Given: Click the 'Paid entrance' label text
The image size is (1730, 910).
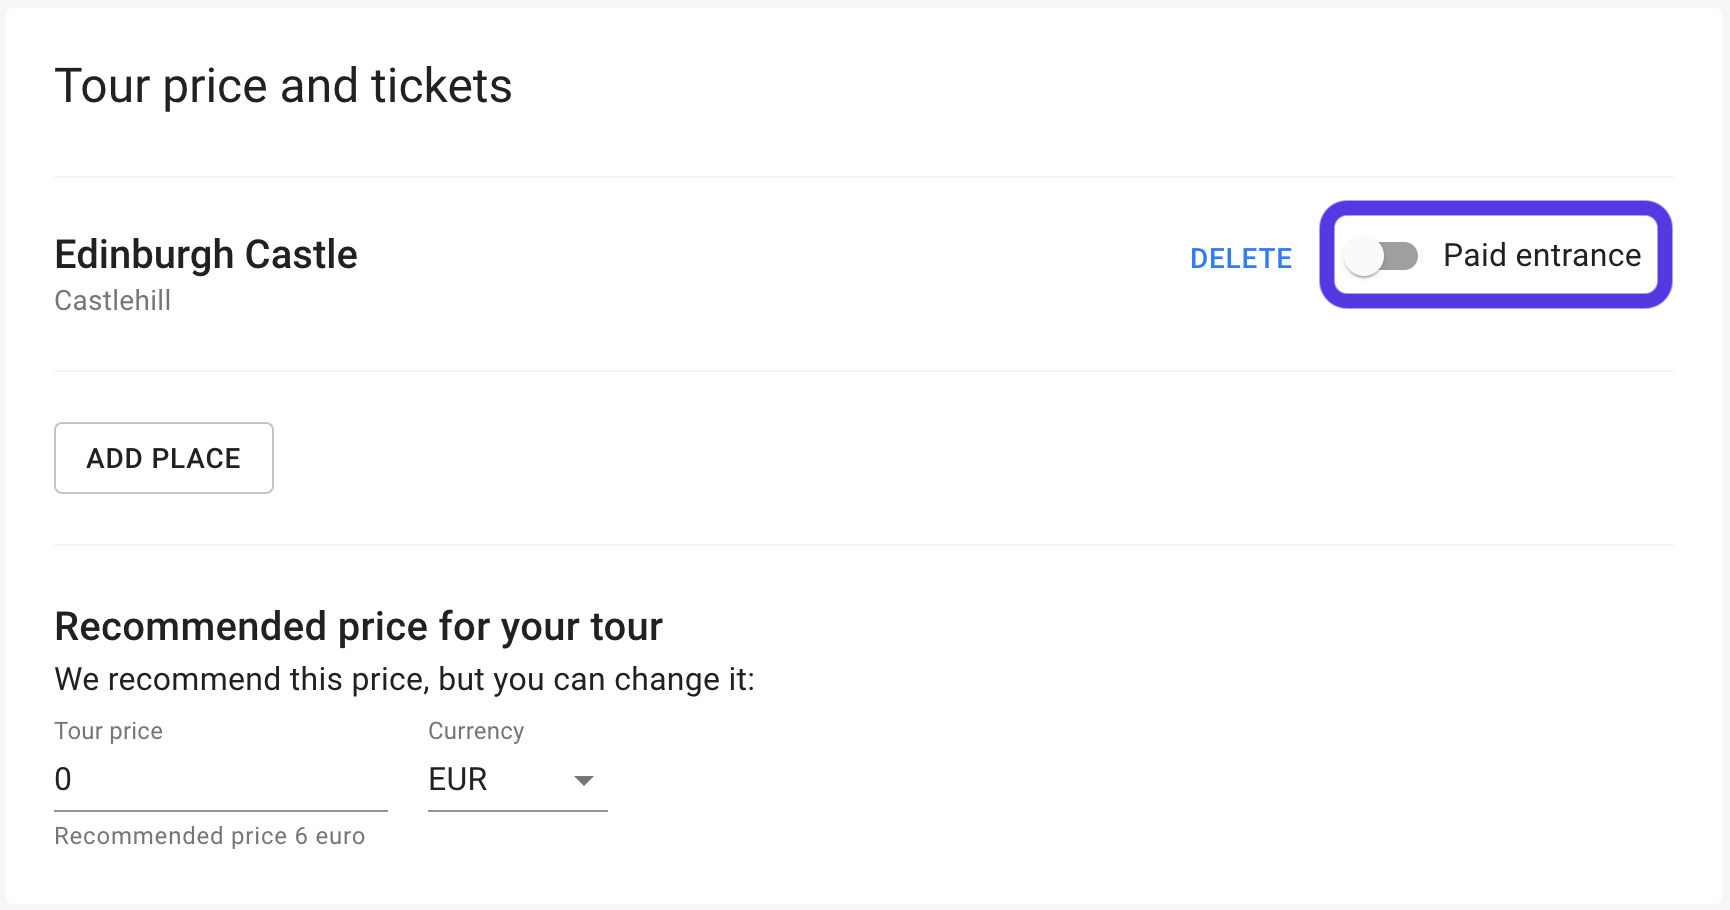Looking at the screenshot, I should (1541, 256).
